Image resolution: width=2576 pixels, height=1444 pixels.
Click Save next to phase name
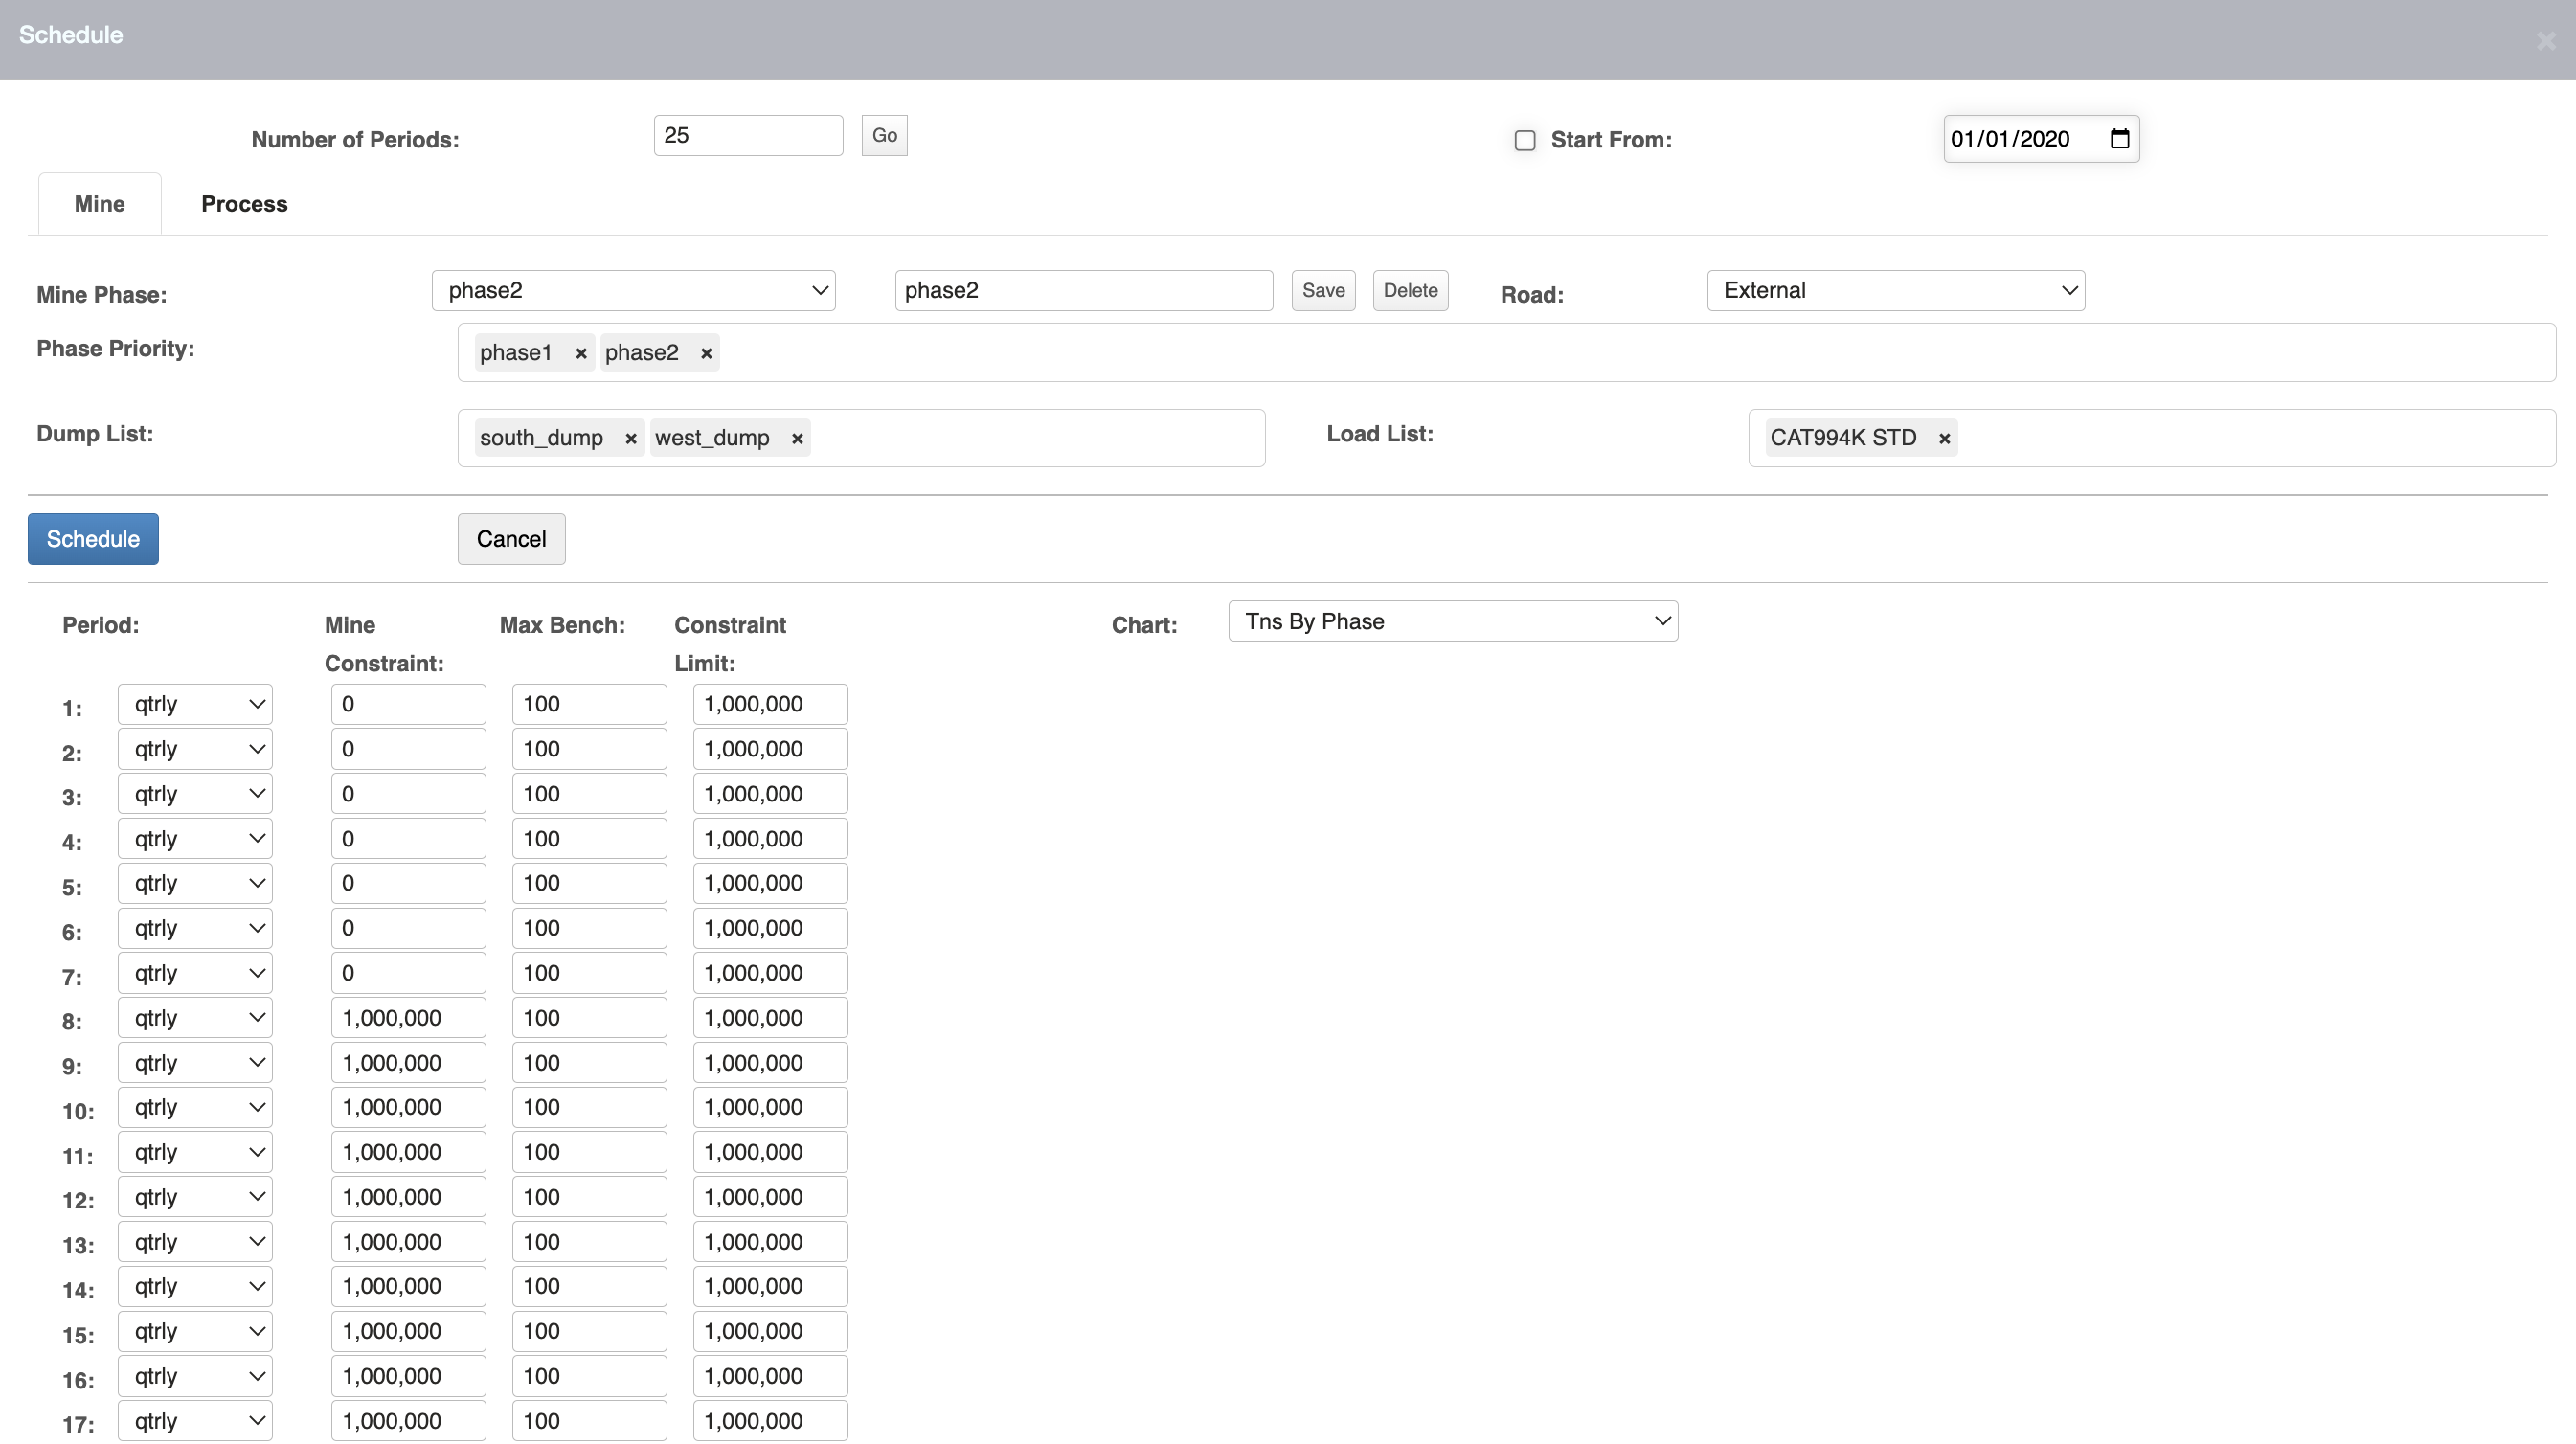1322,291
